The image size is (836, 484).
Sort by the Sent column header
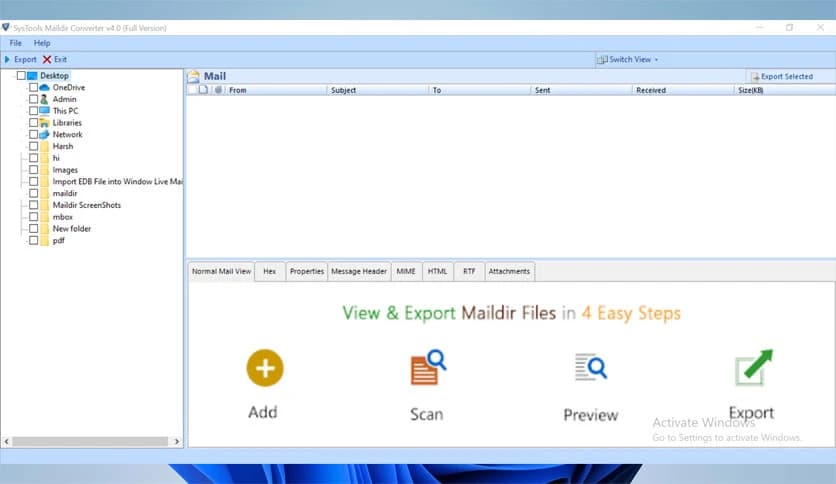click(581, 90)
